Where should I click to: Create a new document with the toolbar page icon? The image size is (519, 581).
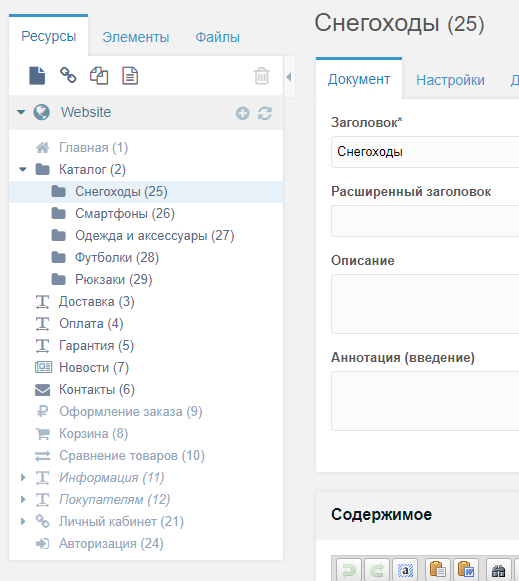click(x=37, y=76)
